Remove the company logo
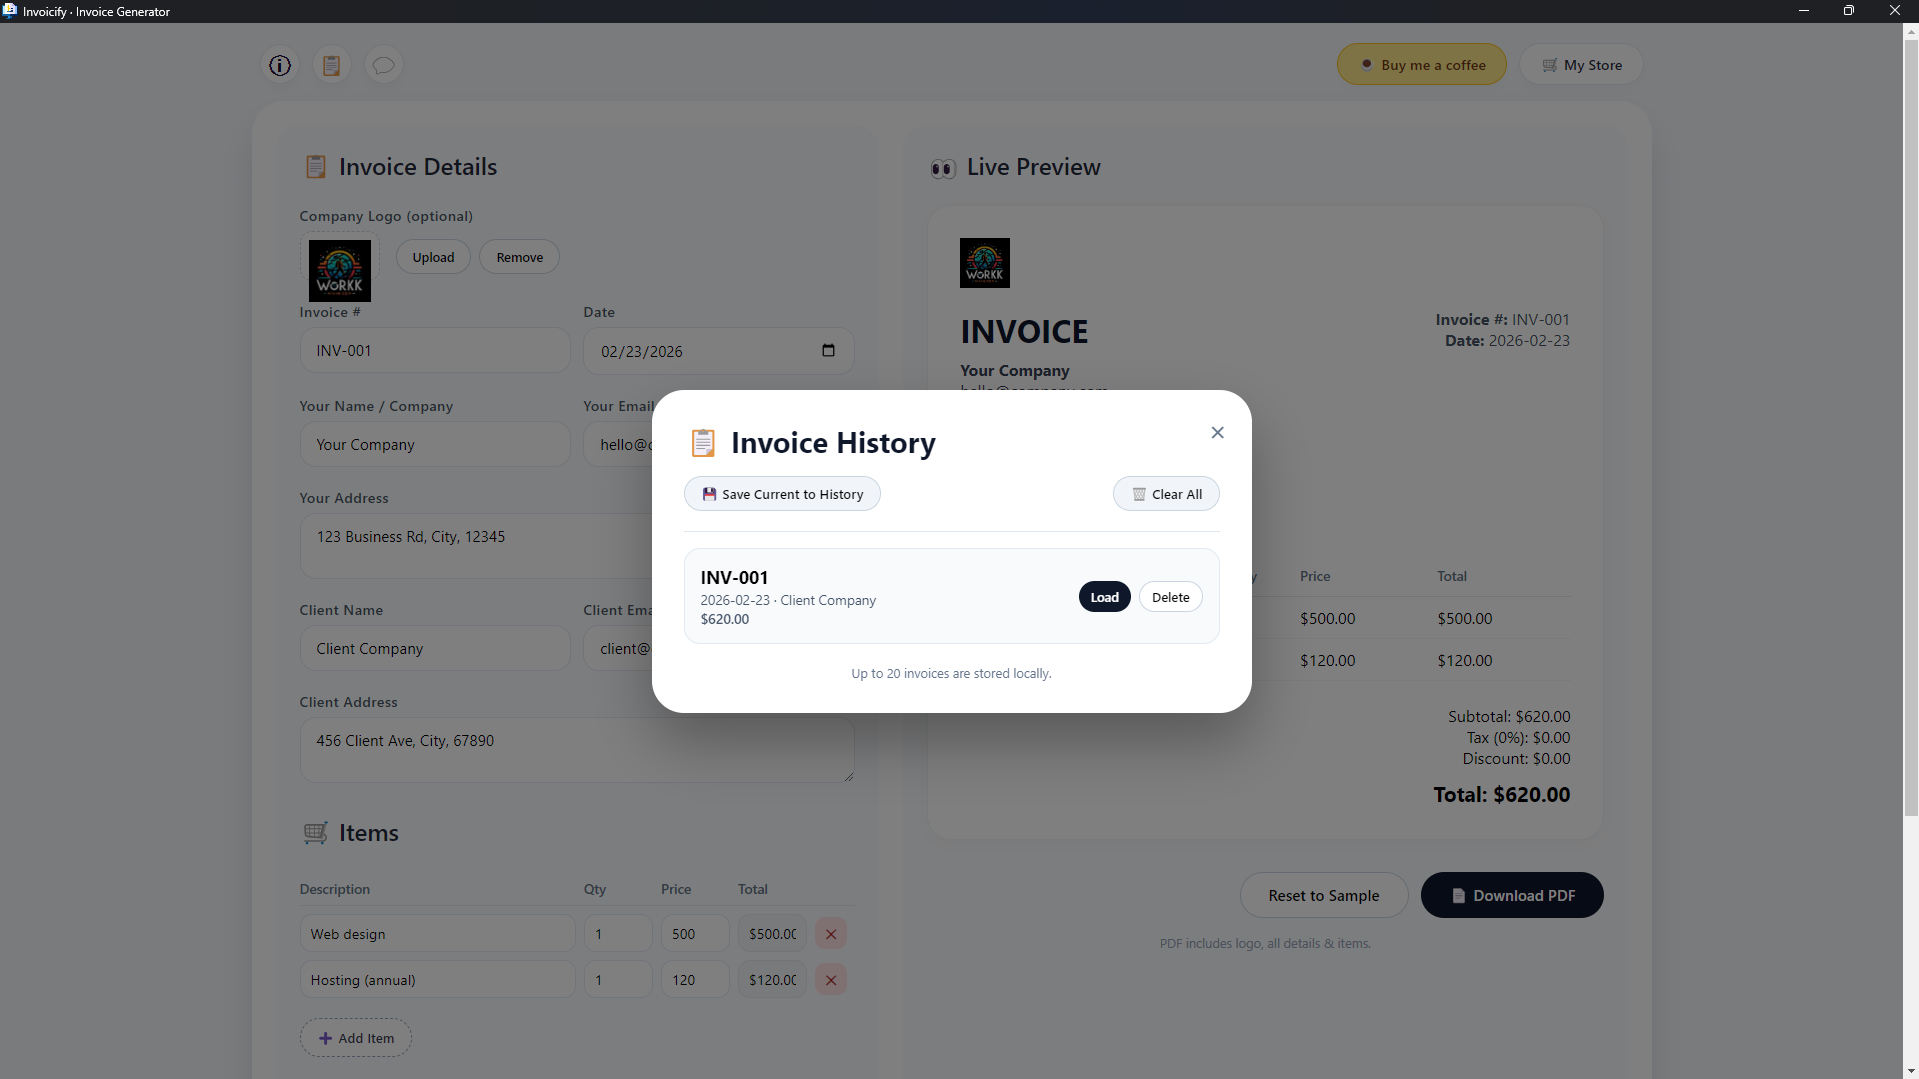Image resolution: width=1919 pixels, height=1079 pixels. (520, 257)
